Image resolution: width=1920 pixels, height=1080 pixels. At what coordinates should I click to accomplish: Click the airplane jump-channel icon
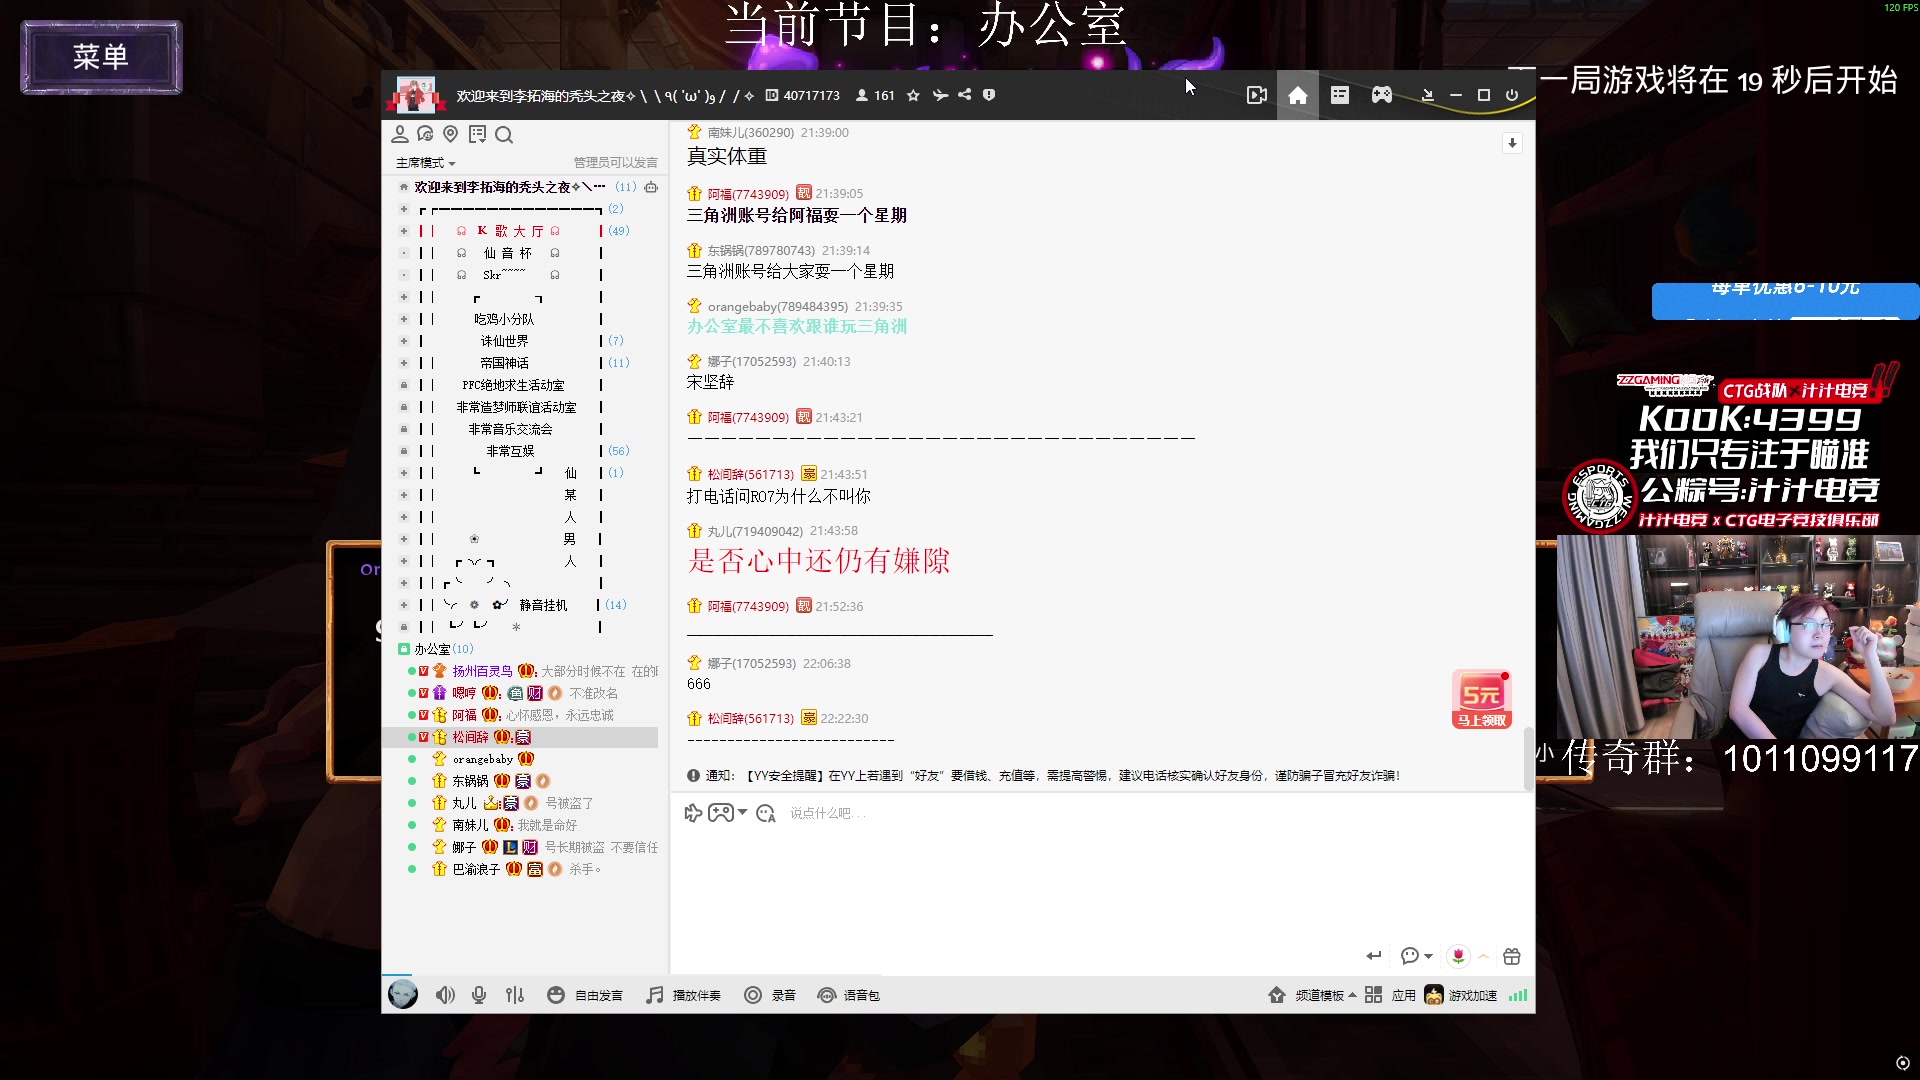(940, 95)
